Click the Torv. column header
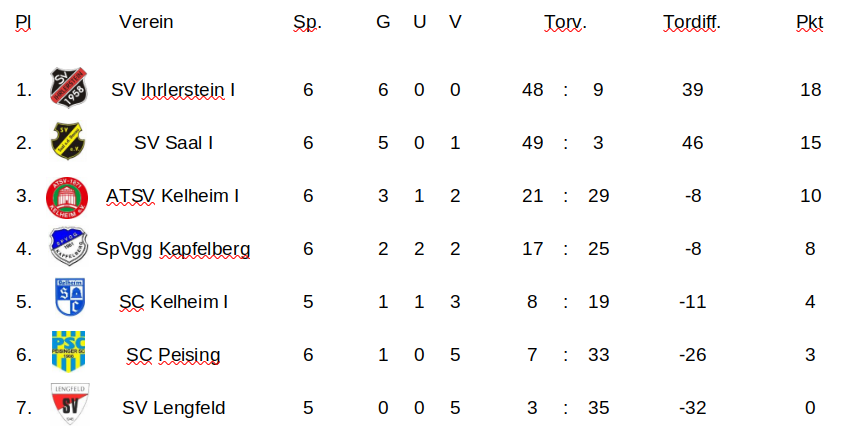Image resolution: width=858 pixels, height=430 pixels. click(565, 22)
